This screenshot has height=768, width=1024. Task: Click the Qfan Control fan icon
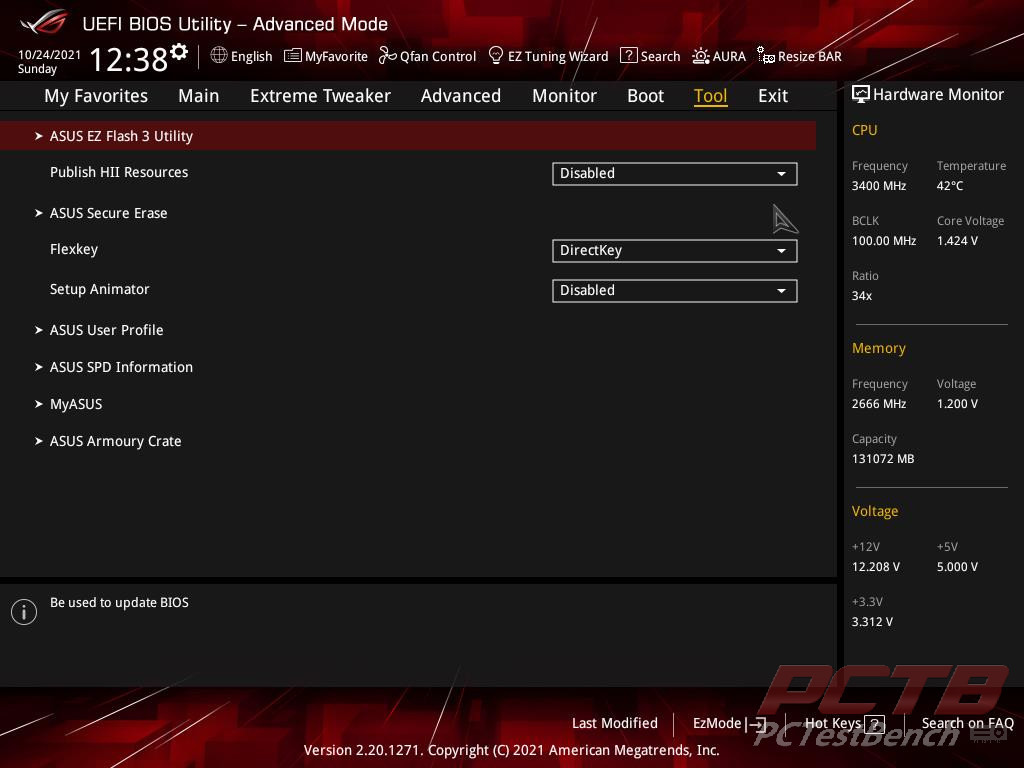pos(387,56)
